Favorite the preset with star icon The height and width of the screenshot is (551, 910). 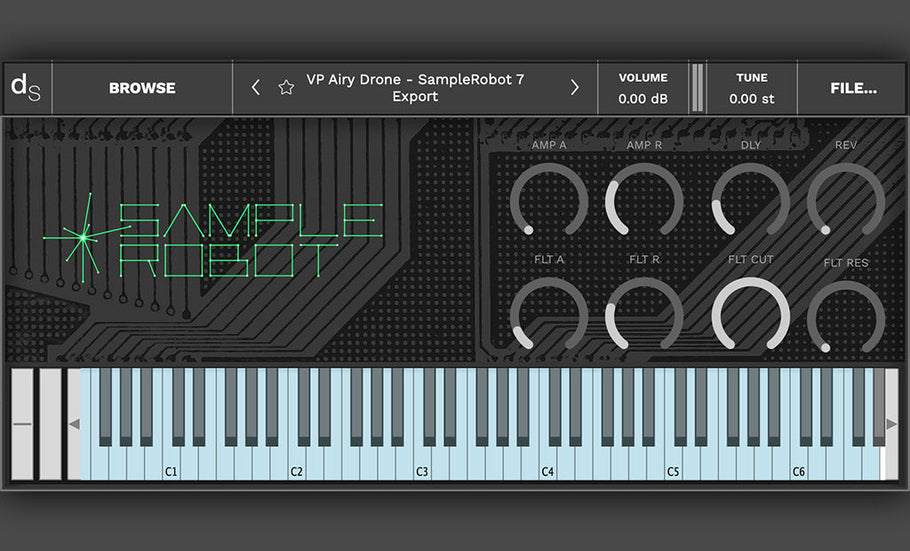(x=286, y=88)
